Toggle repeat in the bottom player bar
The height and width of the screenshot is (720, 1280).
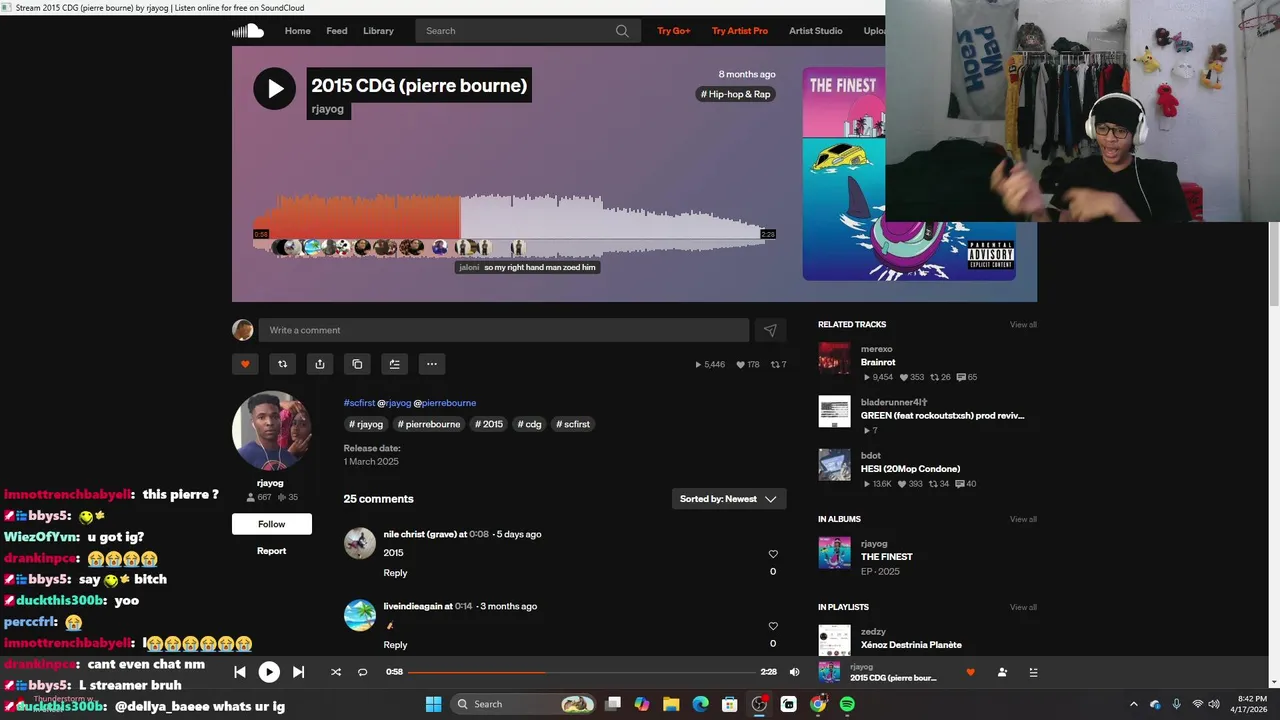(363, 672)
